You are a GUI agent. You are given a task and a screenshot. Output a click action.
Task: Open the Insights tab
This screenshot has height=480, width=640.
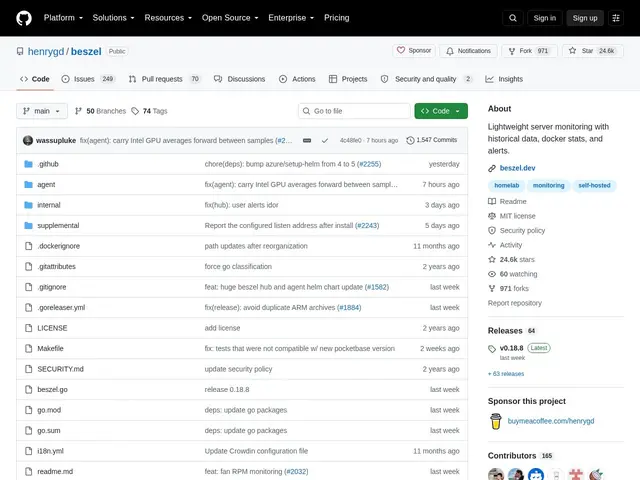click(x=504, y=79)
